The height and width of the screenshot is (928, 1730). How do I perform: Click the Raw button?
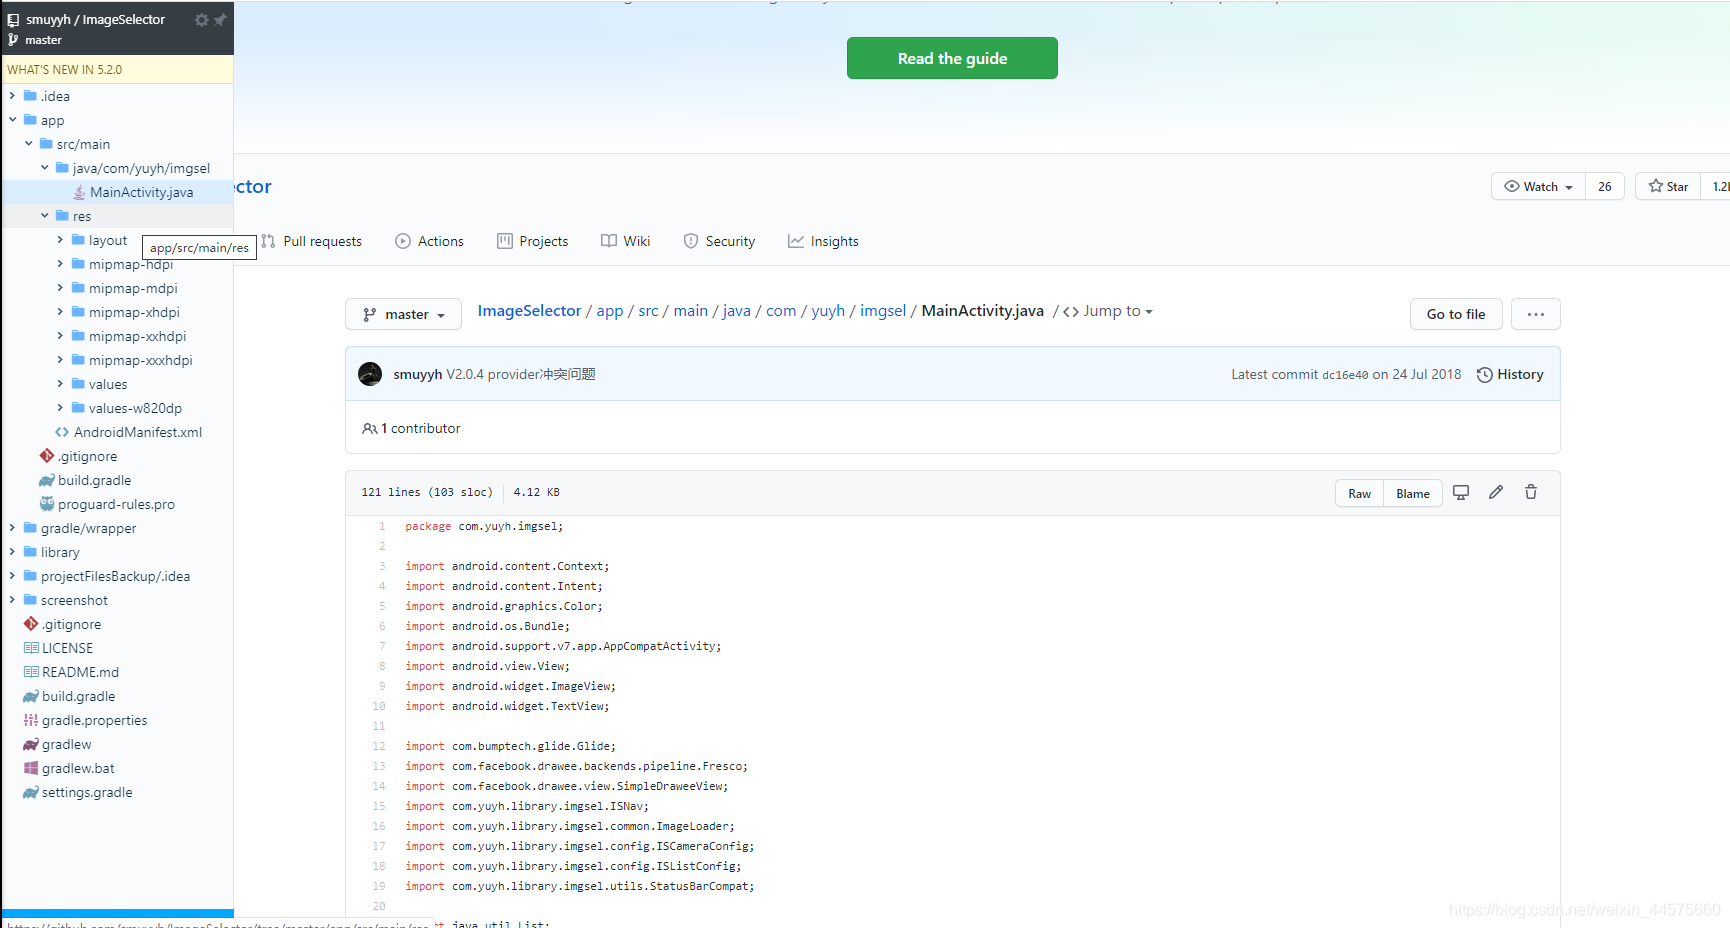[1359, 493]
